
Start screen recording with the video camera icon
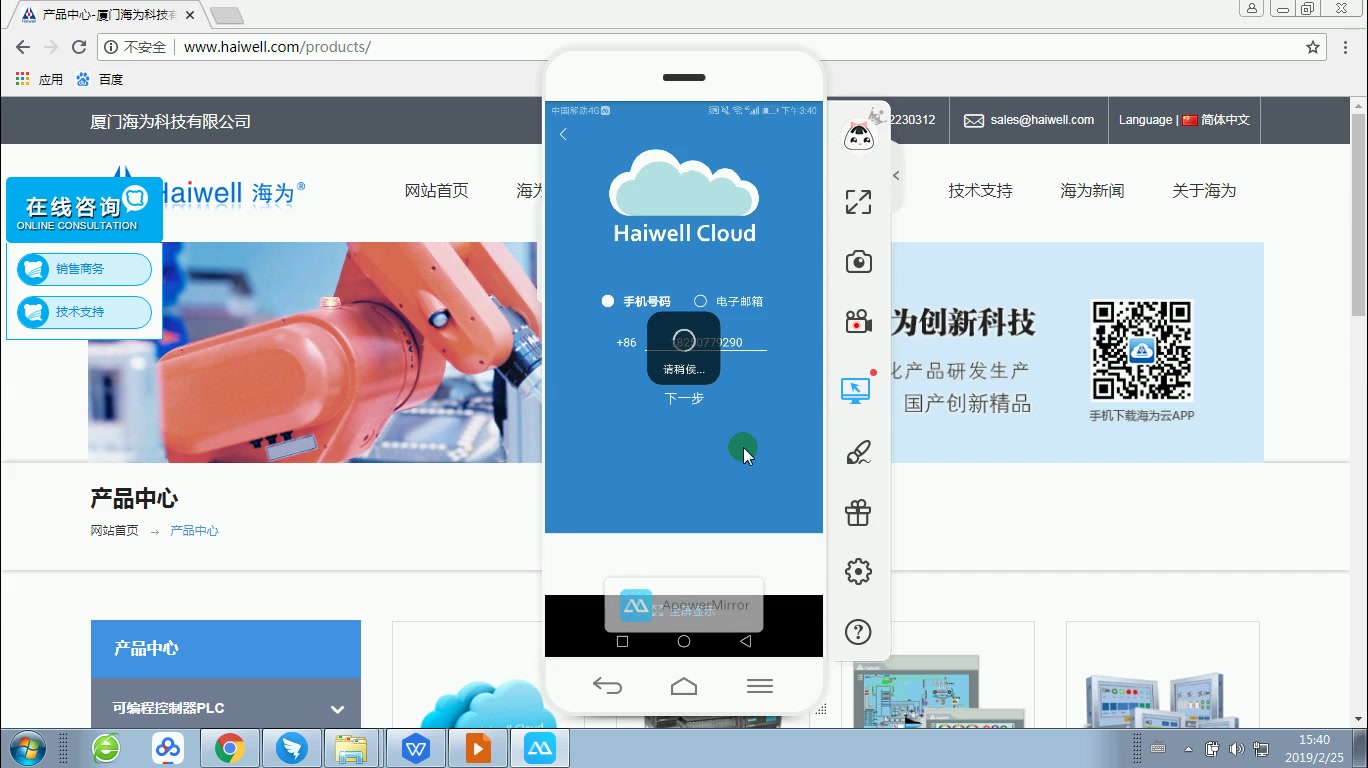click(x=858, y=322)
